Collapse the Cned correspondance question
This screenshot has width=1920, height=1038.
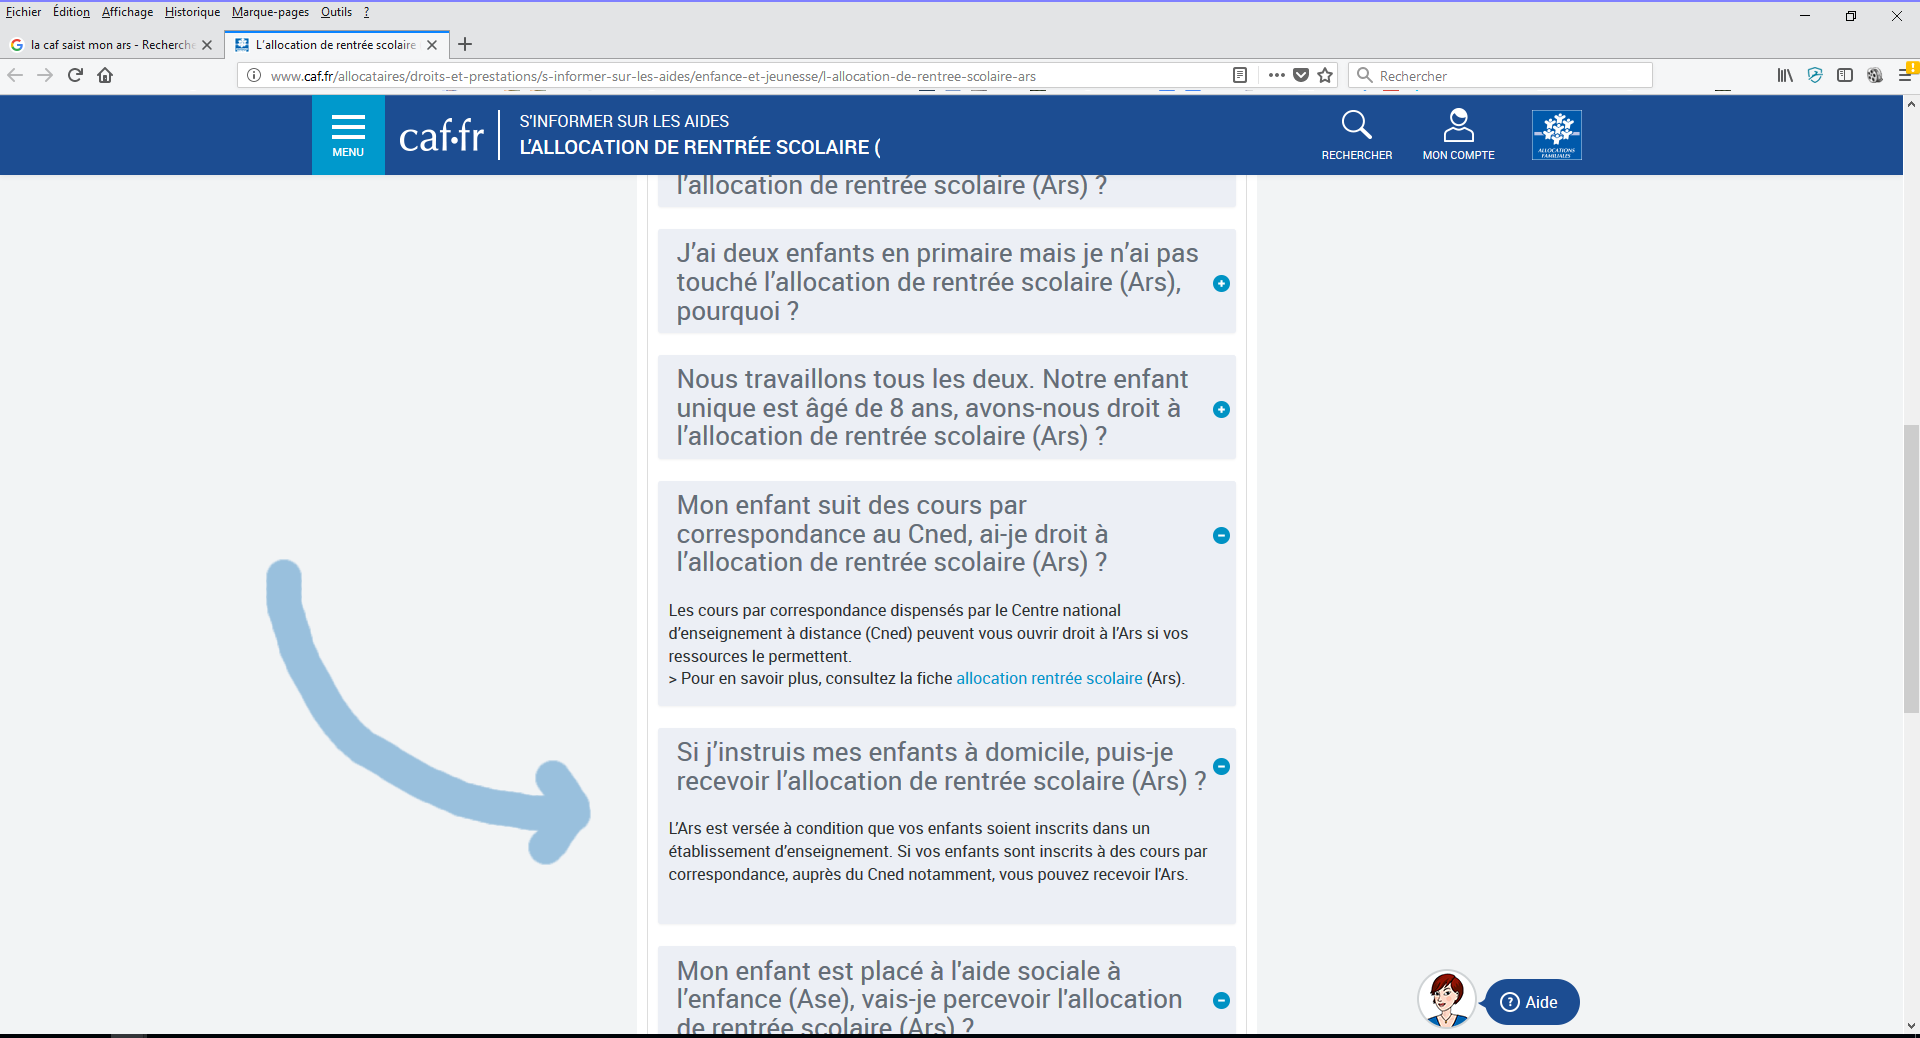[x=1221, y=535]
